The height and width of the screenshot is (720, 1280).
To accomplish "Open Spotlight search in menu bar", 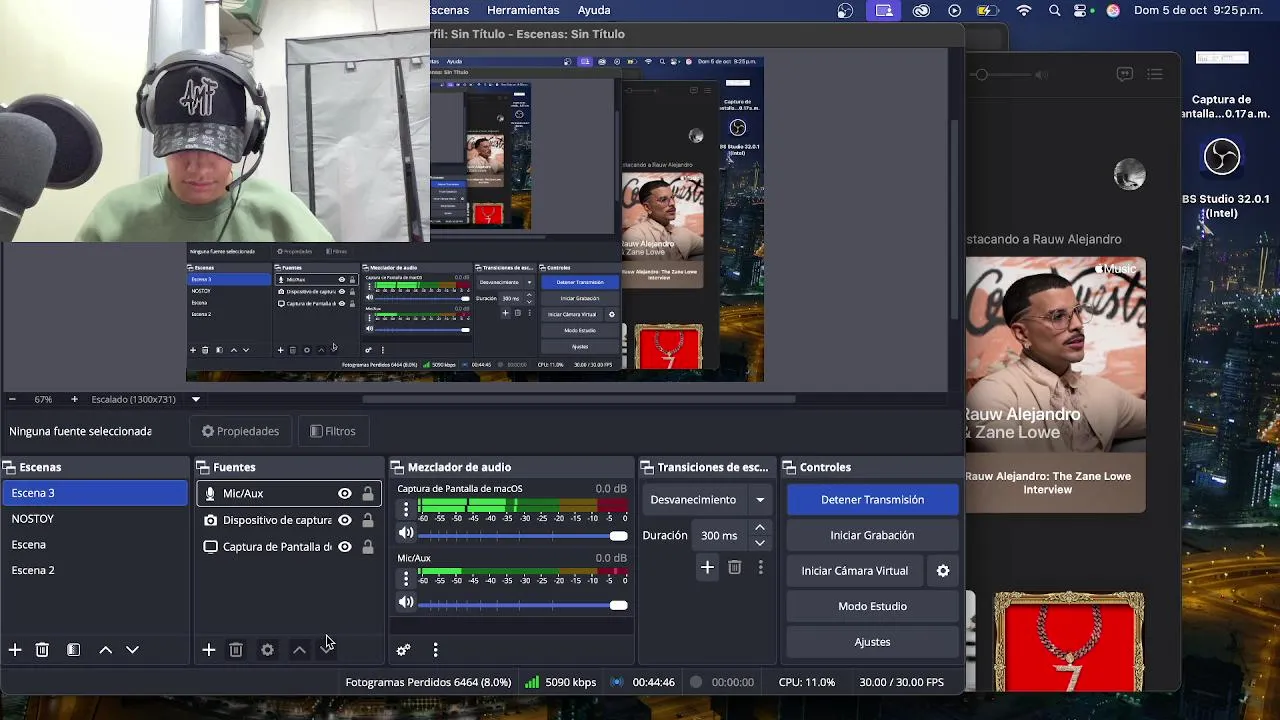I will [1055, 10].
